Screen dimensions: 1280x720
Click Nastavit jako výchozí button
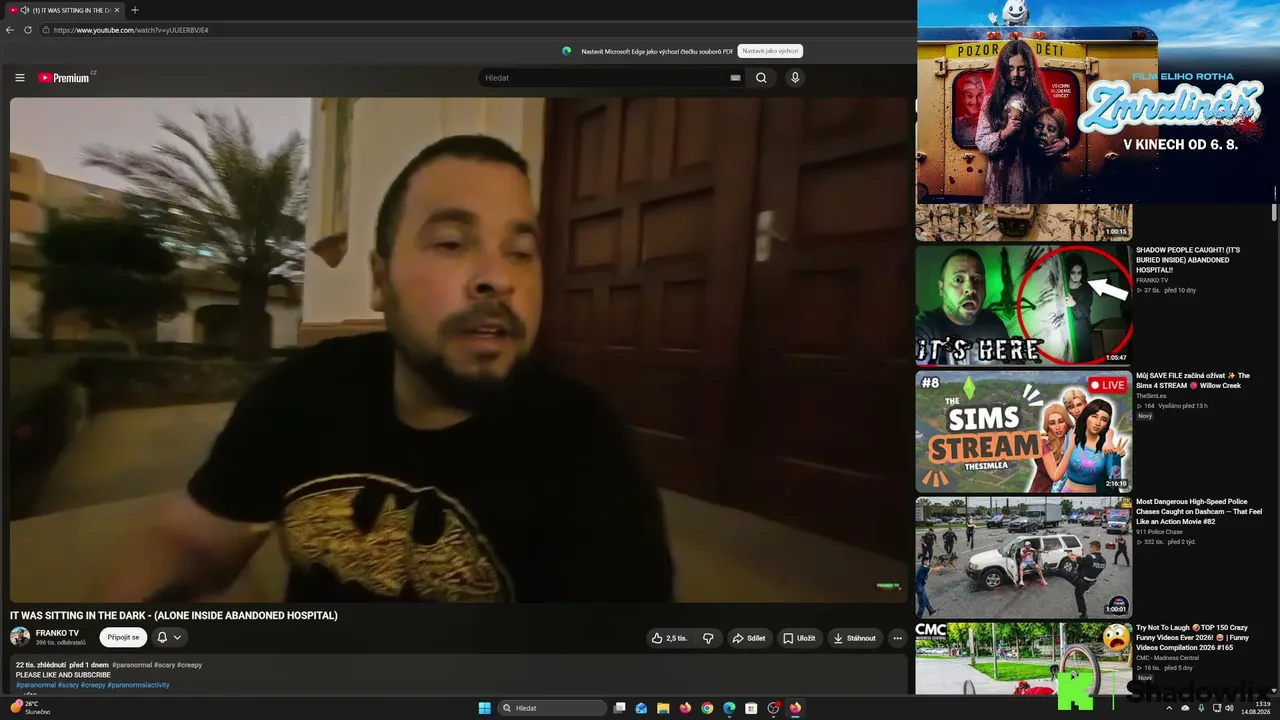pos(770,51)
